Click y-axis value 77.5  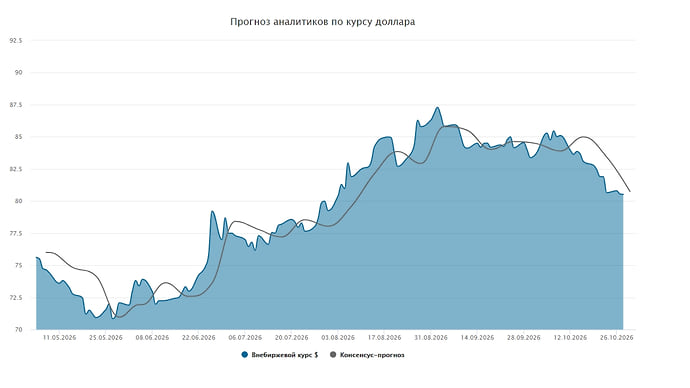pos(16,233)
